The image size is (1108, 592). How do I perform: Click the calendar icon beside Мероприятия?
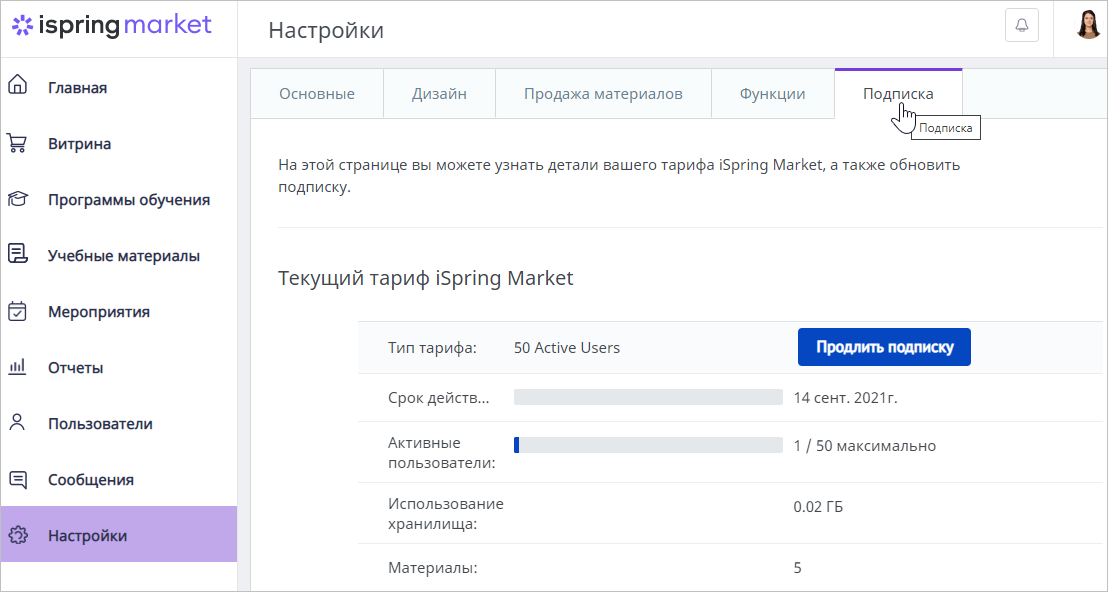click(18, 311)
